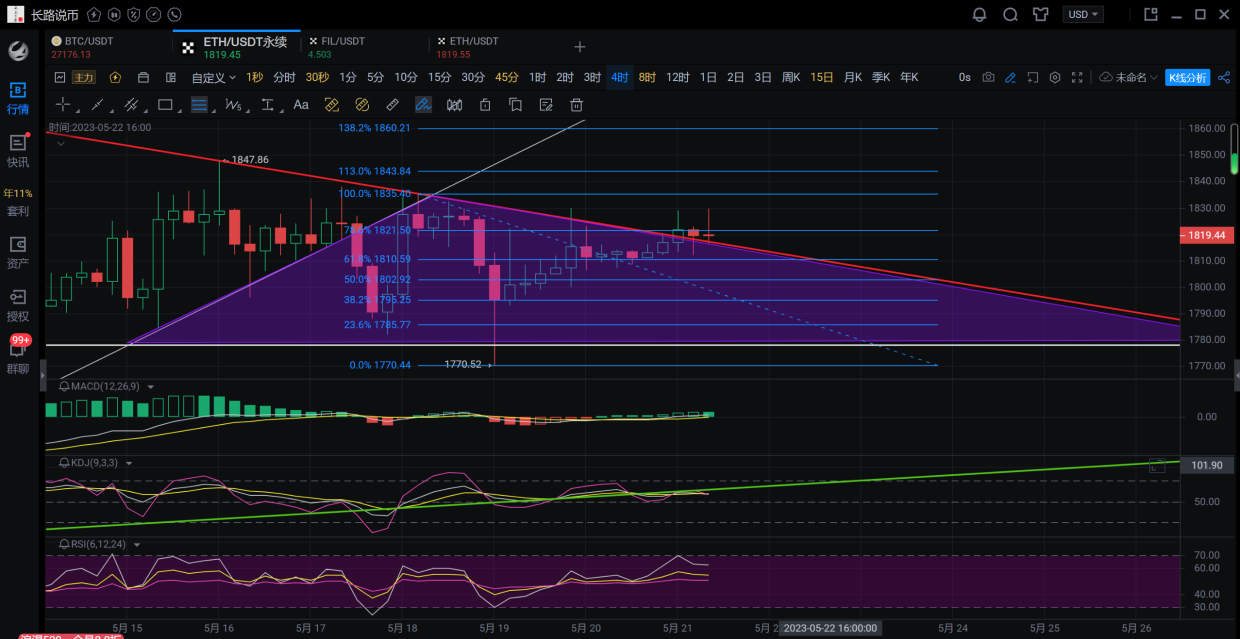1240x639 pixels.
Task: Select the Elliott wave W5 tool
Action: [x=234, y=104]
